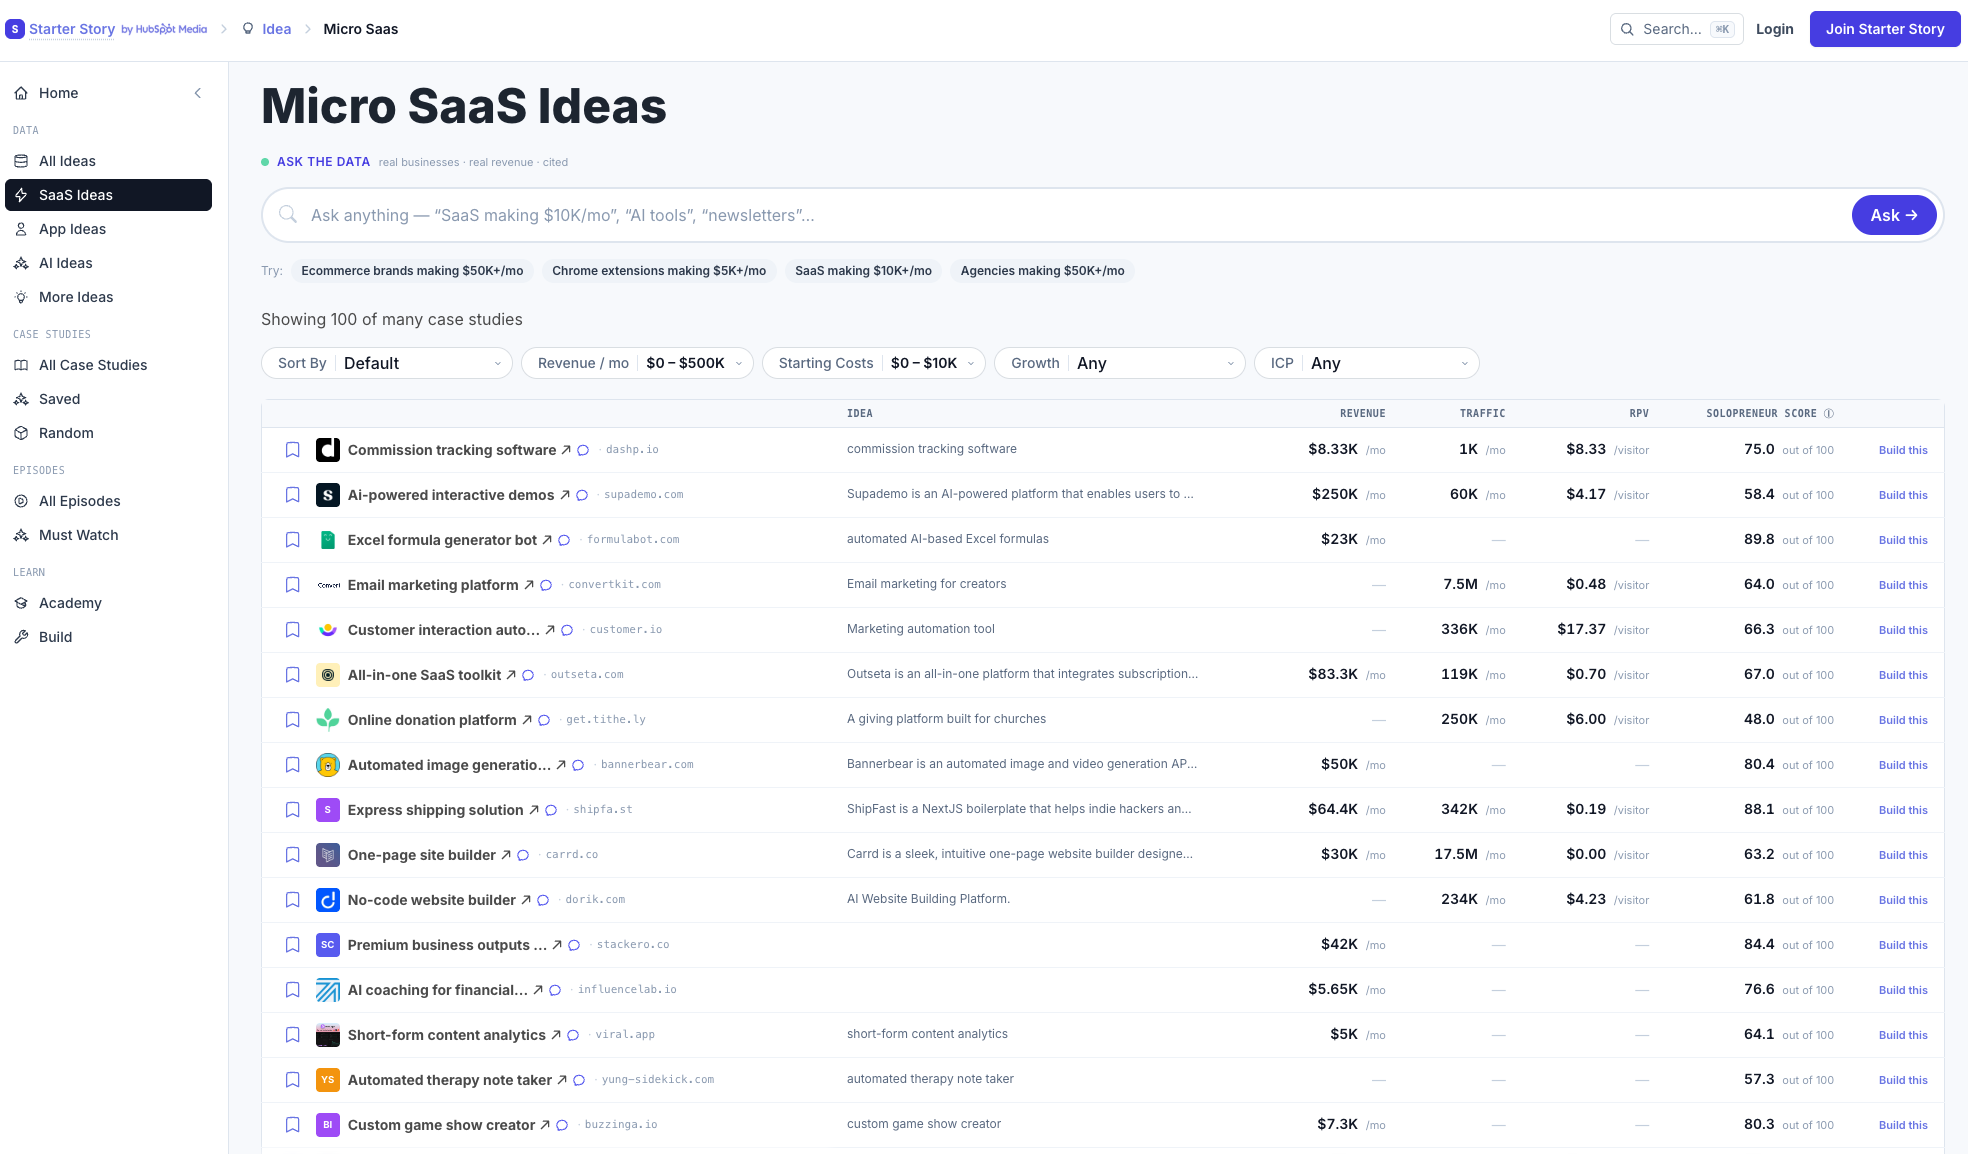Click the Join Starter Story button
The height and width of the screenshot is (1154, 1968).
tap(1885, 29)
